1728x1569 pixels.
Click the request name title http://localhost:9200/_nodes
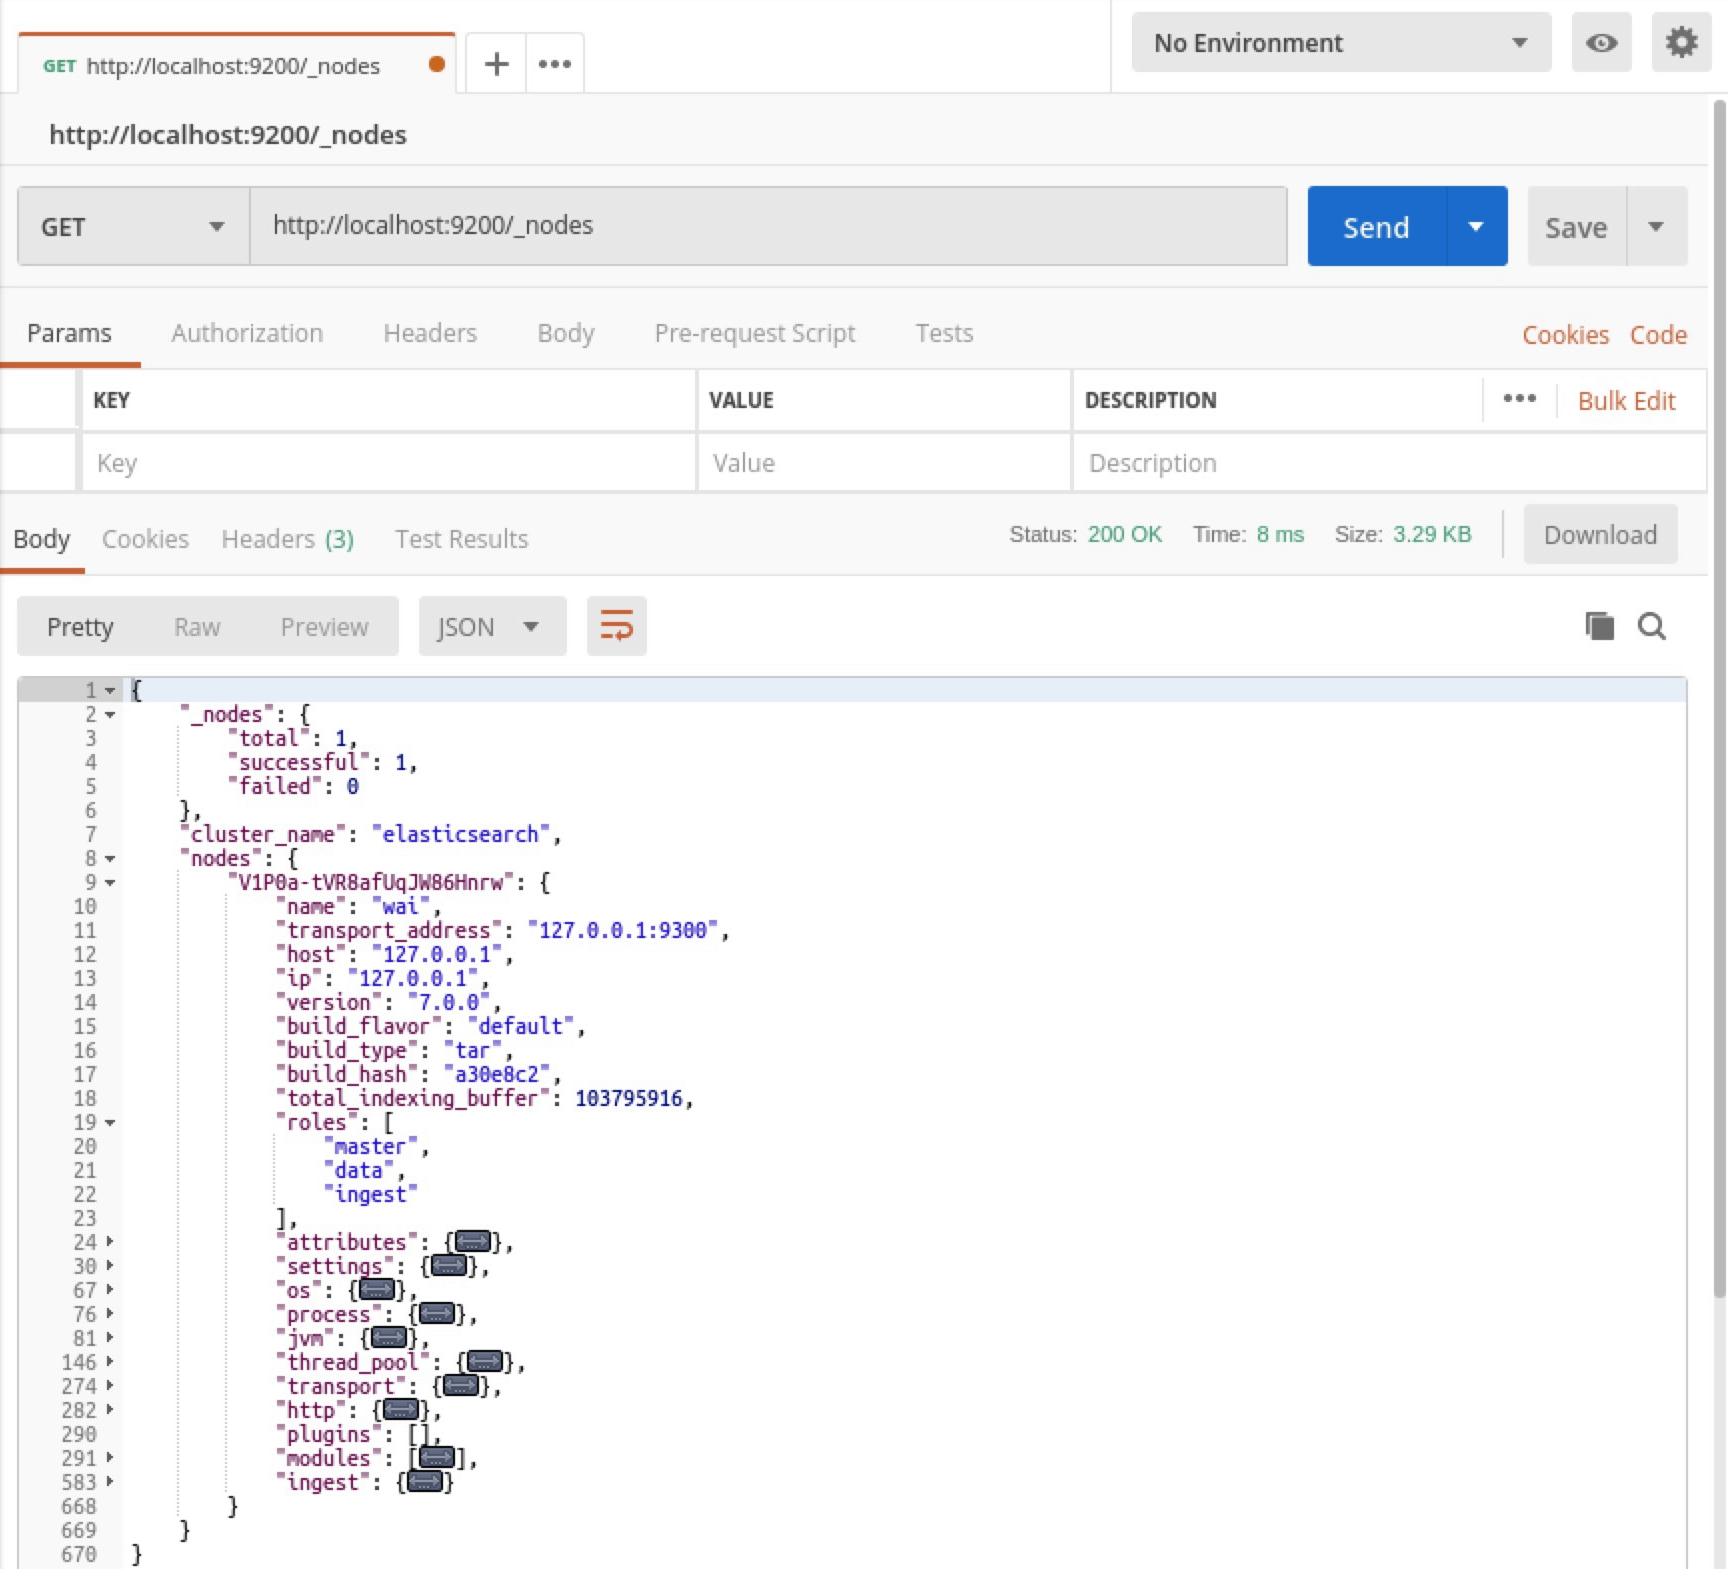pos(228,135)
